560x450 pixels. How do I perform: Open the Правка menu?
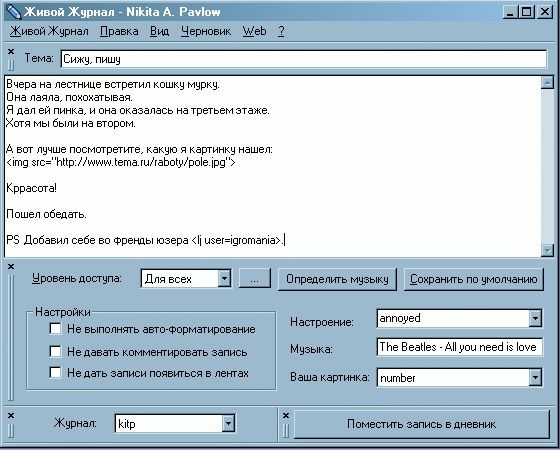[119, 31]
